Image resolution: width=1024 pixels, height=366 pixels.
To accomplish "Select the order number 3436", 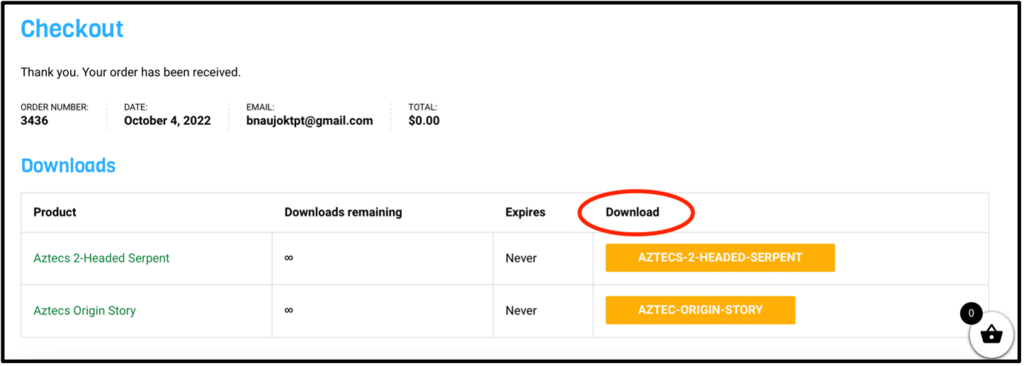I will click(x=33, y=121).
